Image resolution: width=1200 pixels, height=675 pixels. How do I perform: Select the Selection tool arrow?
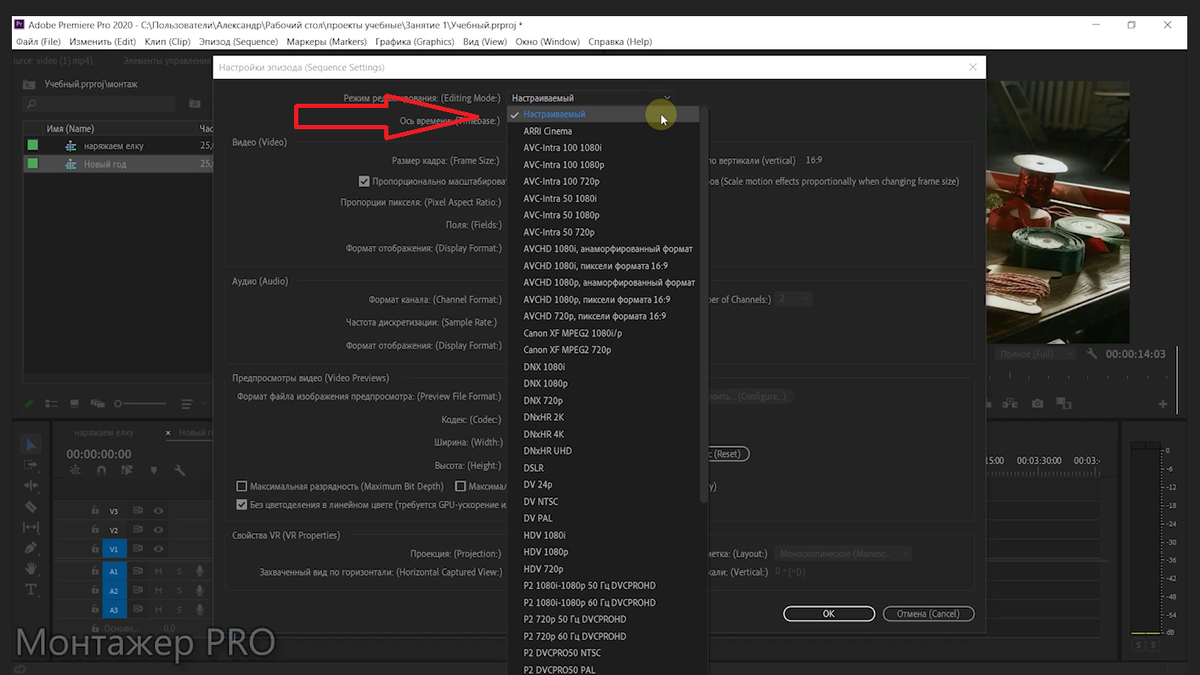click(30, 445)
